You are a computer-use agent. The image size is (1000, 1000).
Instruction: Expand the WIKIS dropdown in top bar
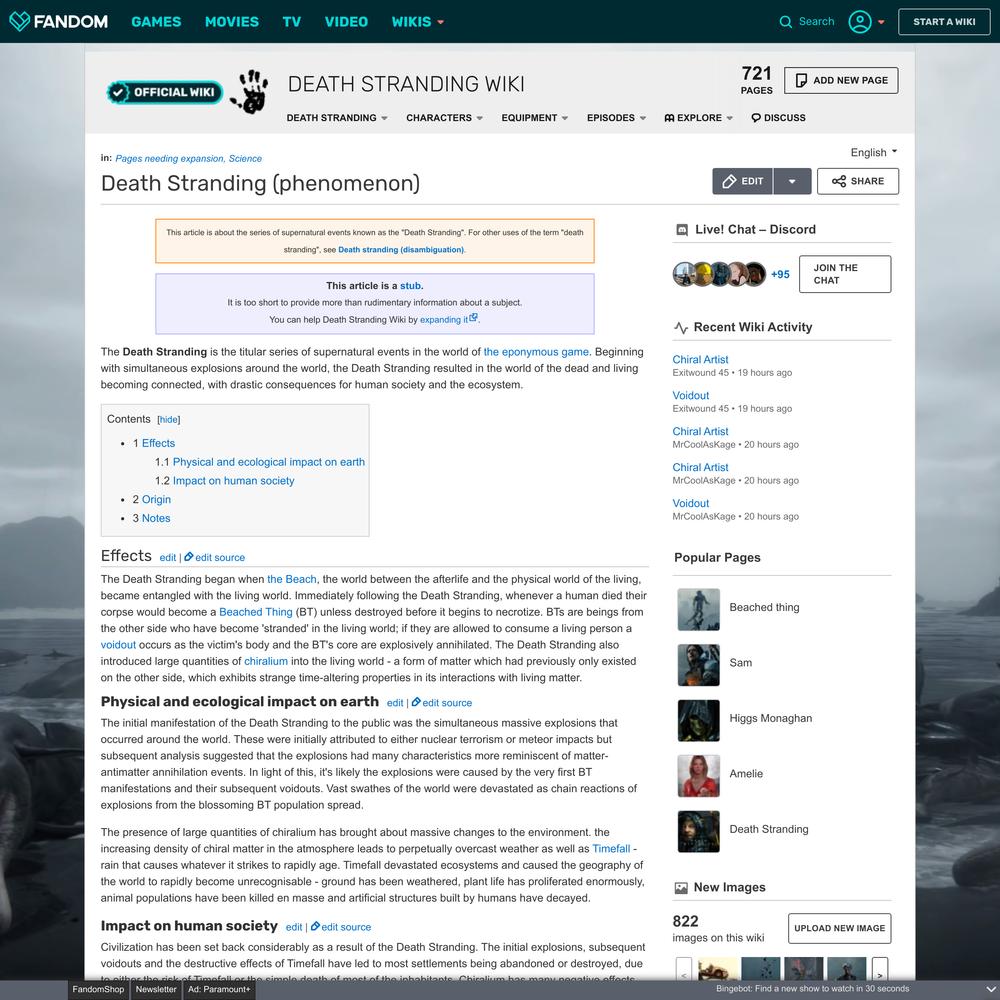tap(417, 22)
